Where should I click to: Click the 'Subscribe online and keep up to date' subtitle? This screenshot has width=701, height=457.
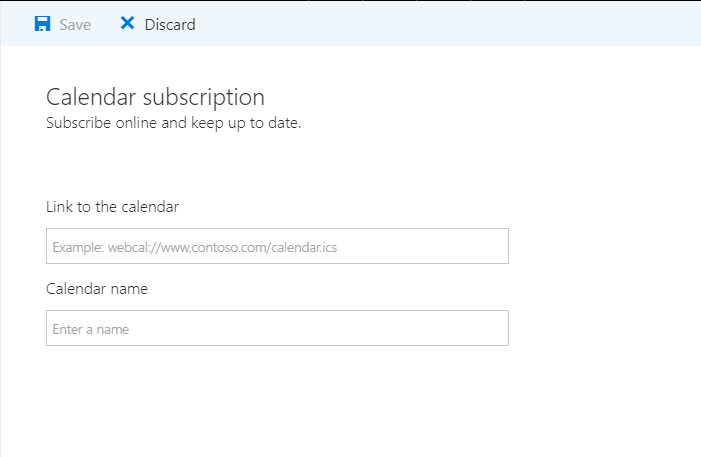(173, 123)
